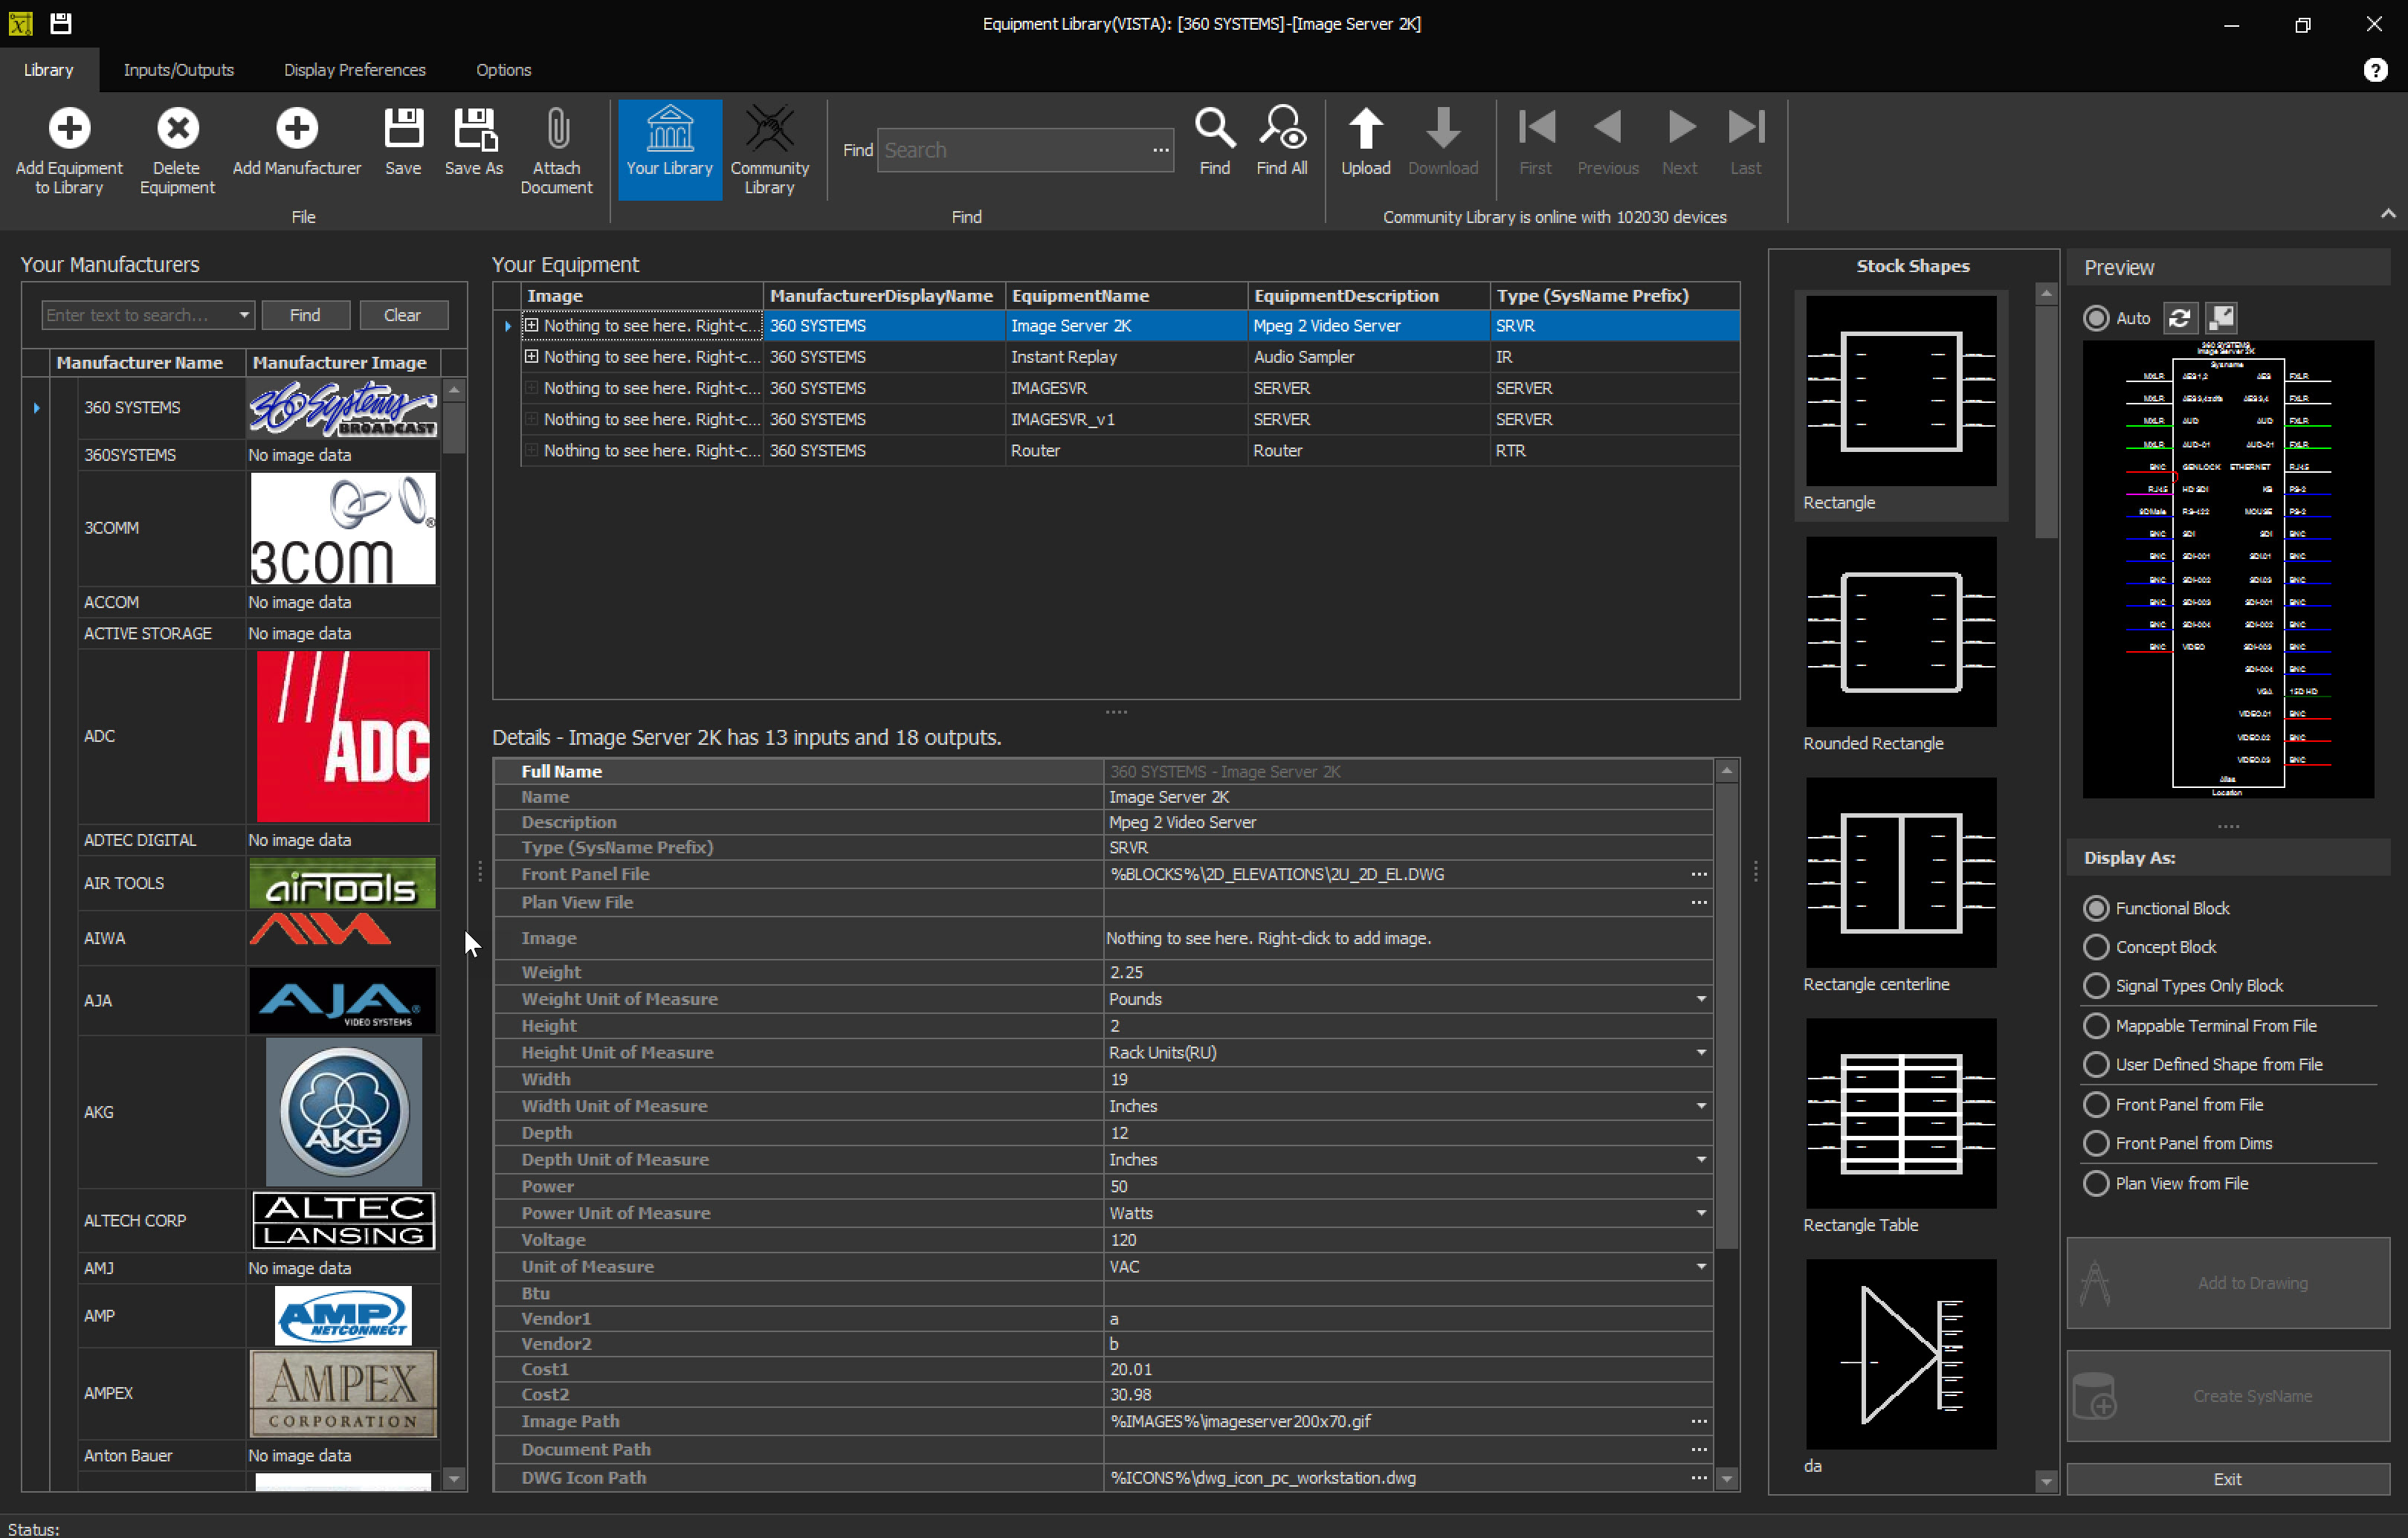Go to Previous record icon
Image resolution: width=2408 pixels, height=1538 pixels.
(1607, 127)
